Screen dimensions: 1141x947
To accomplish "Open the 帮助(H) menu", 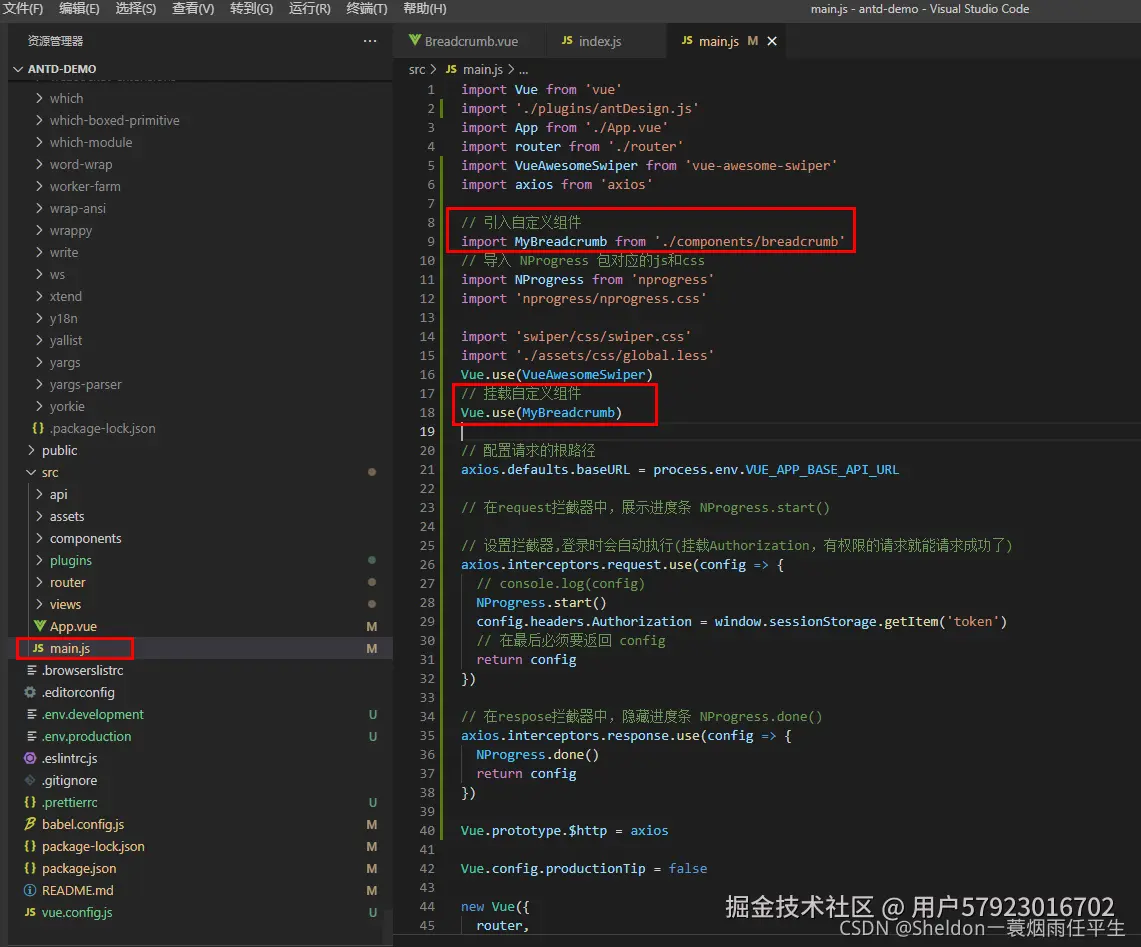I will click(425, 9).
